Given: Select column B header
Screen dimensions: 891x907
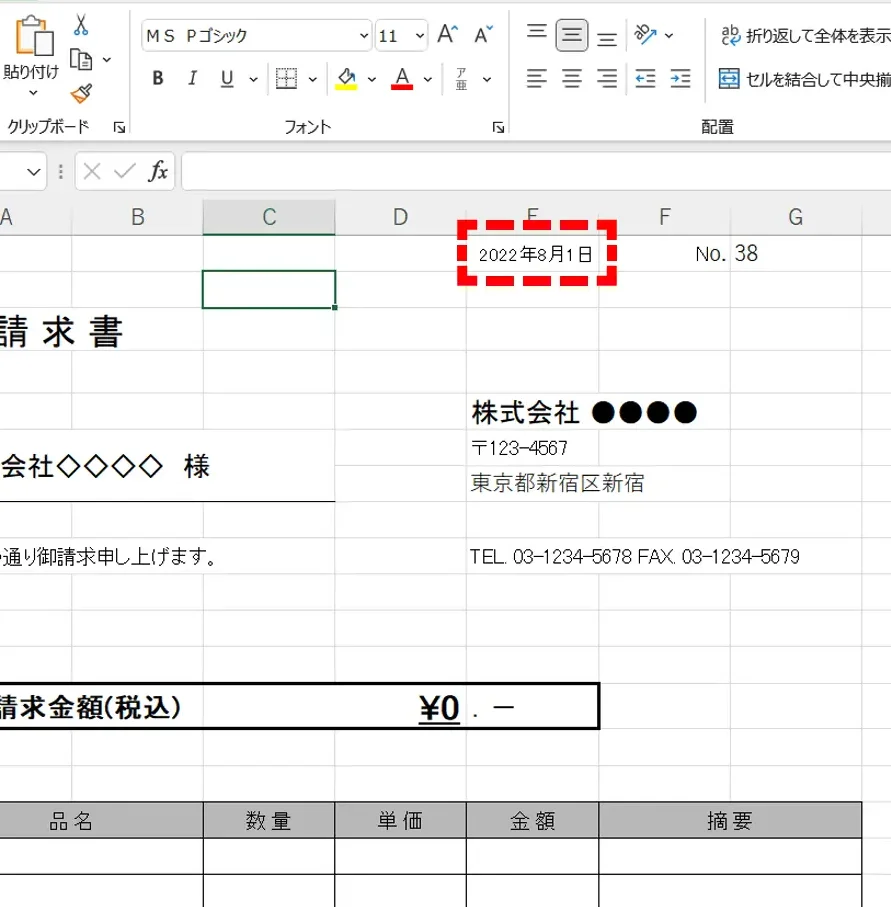Looking at the screenshot, I should (138, 217).
